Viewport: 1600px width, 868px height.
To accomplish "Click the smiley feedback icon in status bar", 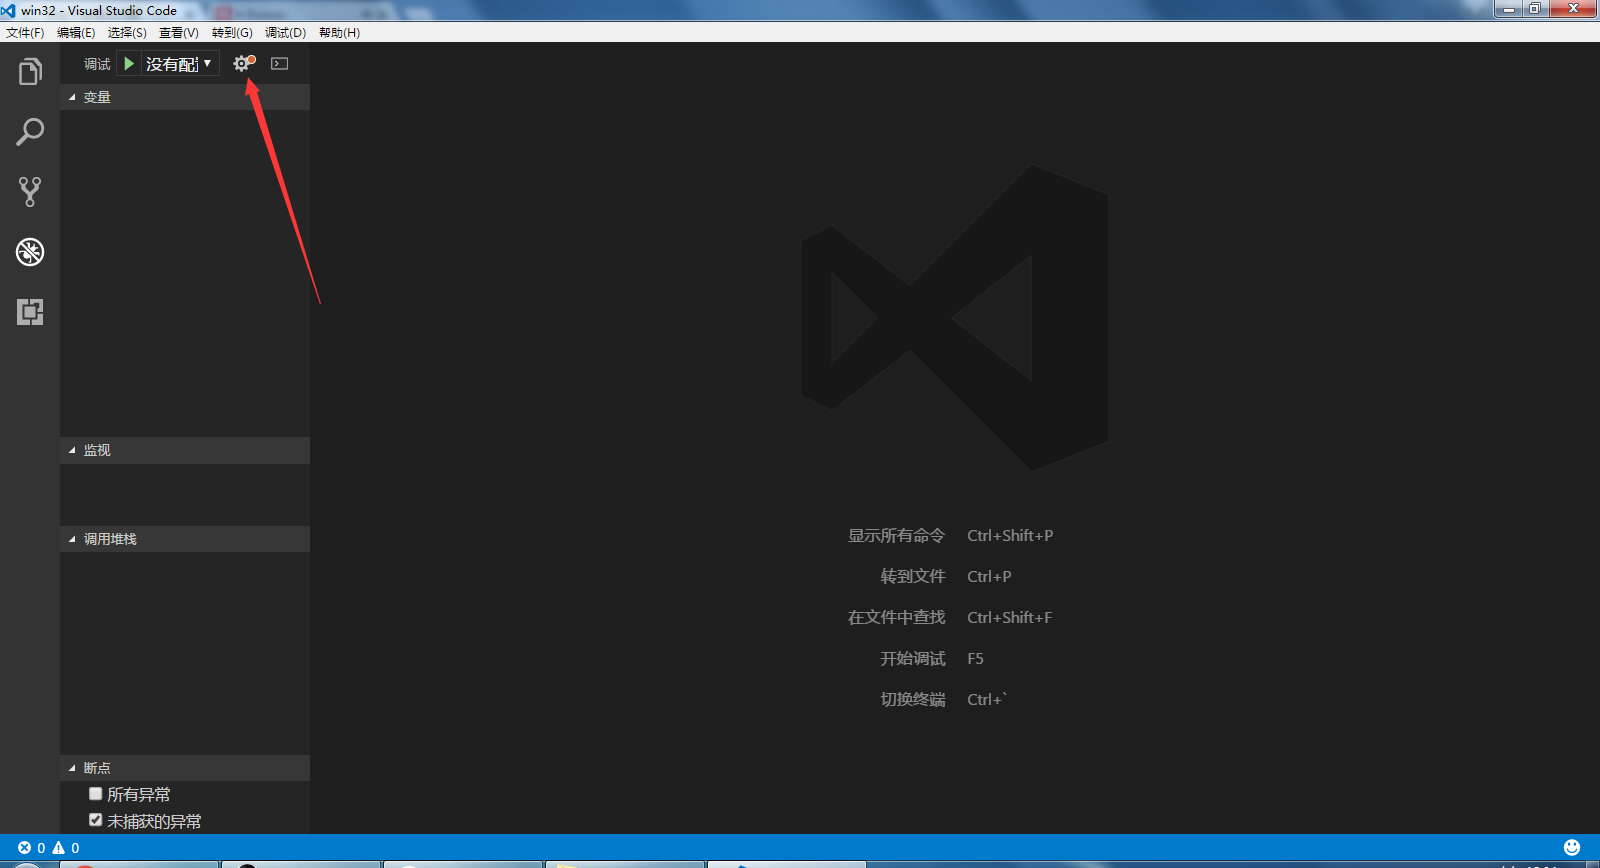I will [x=1572, y=848].
